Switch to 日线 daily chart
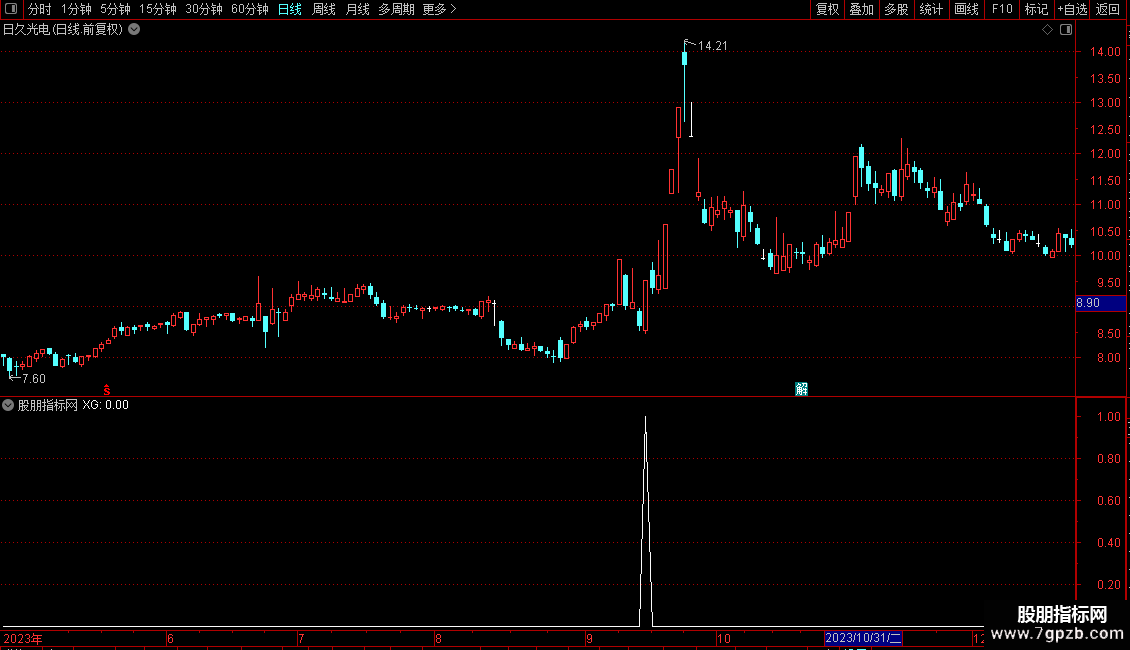This screenshot has height=650, width=1130. click(x=290, y=9)
